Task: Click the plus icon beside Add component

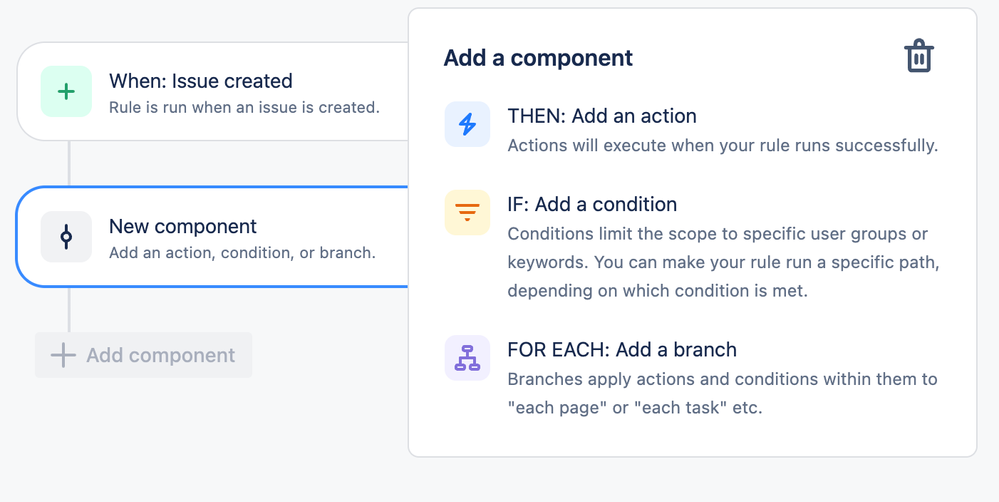Action: 63,355
